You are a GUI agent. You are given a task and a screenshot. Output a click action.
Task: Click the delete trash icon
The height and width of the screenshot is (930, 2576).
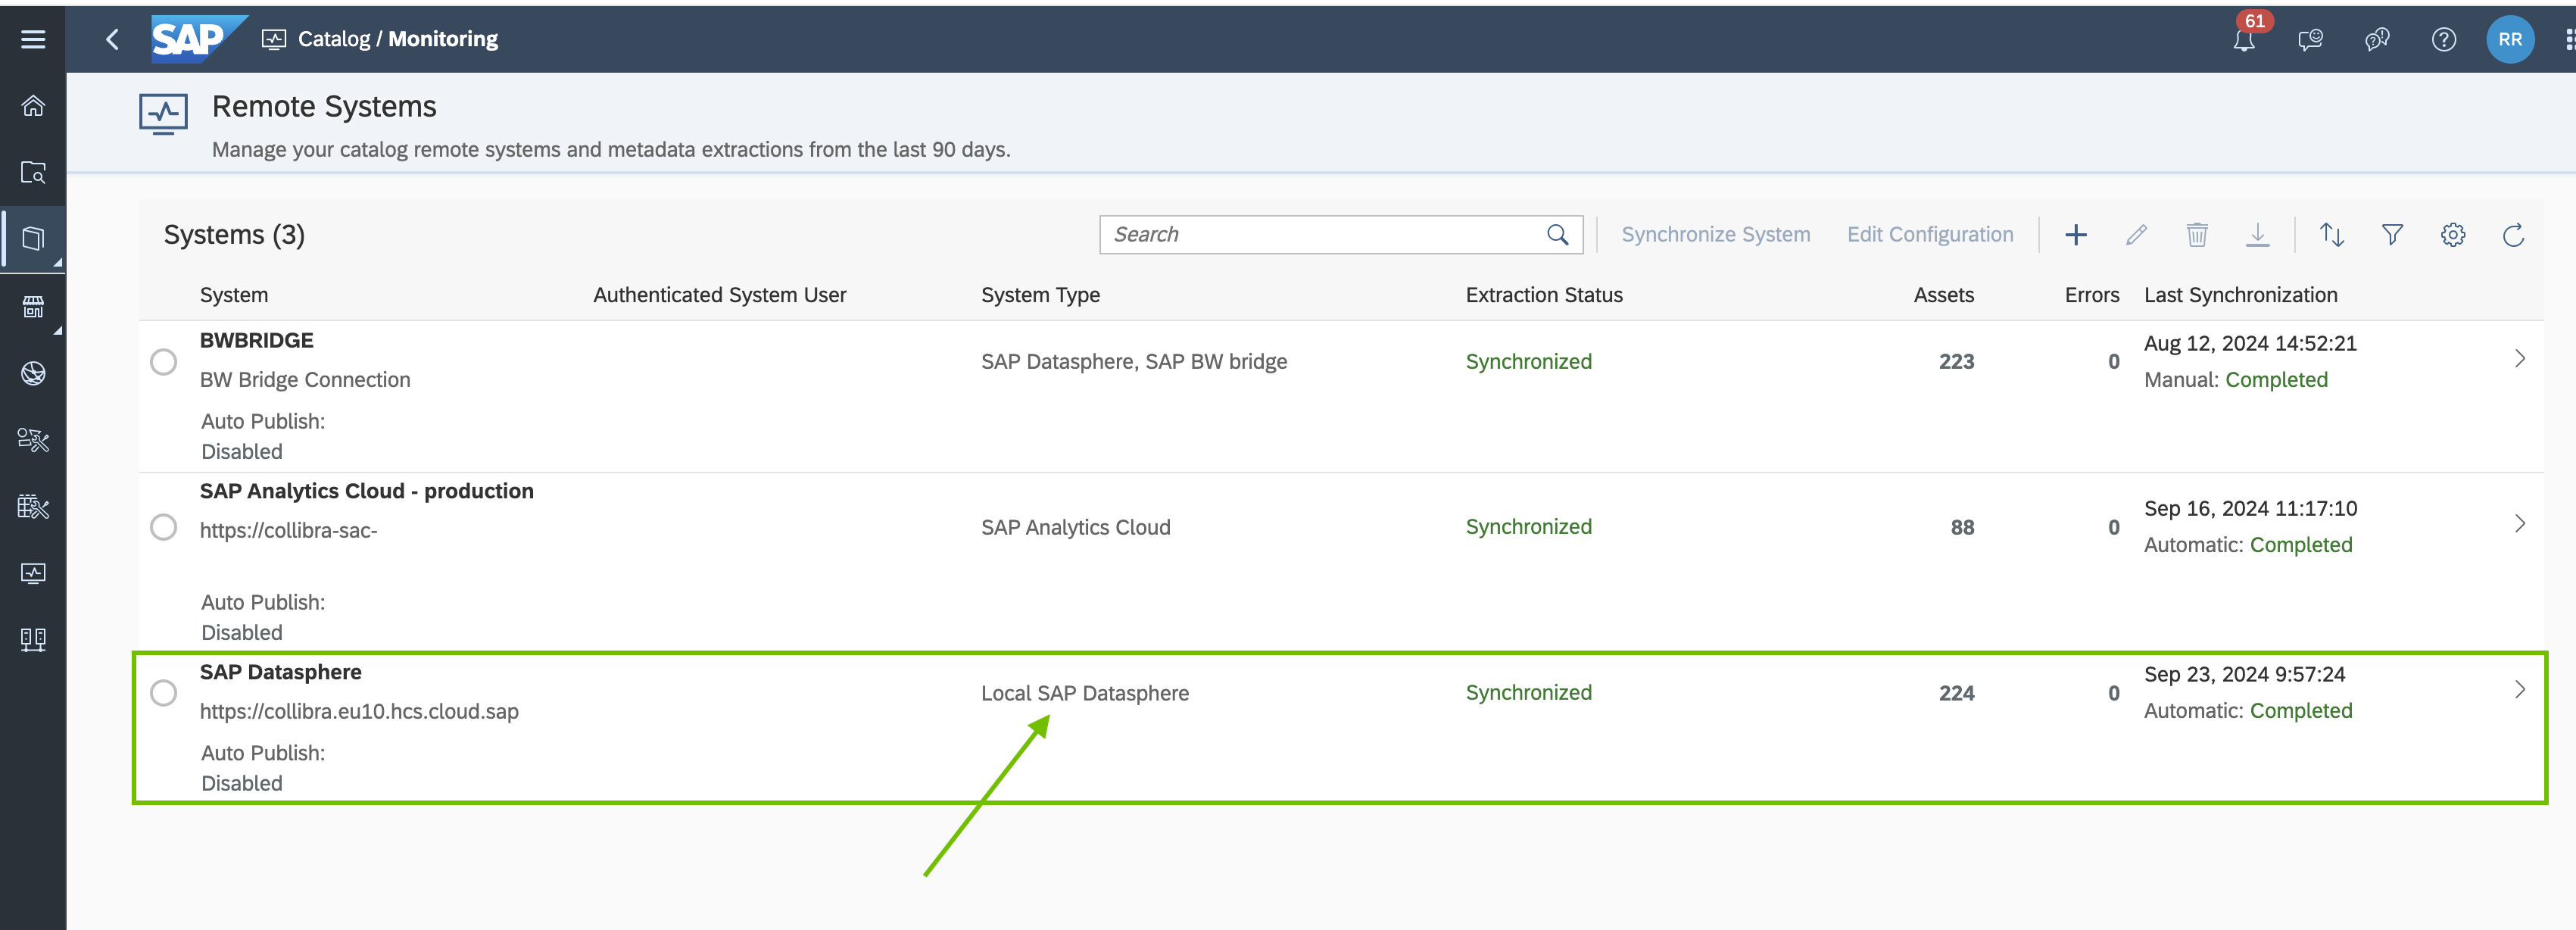[2196, 235]
